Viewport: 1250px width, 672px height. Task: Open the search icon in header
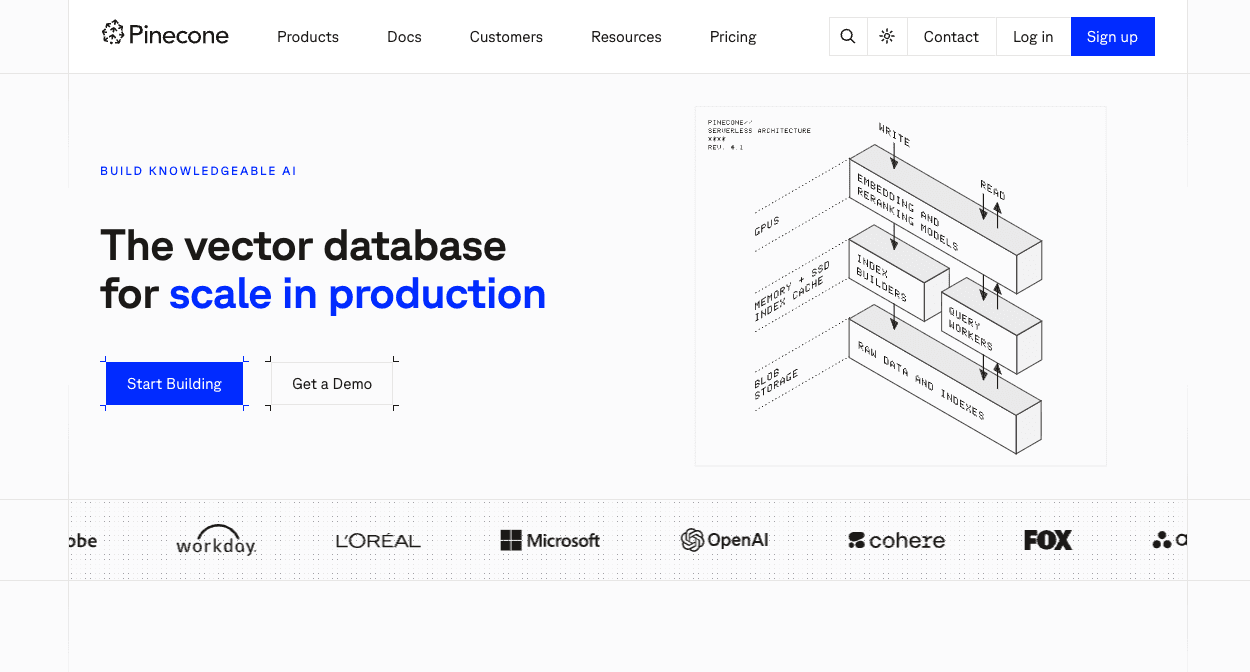848,36
